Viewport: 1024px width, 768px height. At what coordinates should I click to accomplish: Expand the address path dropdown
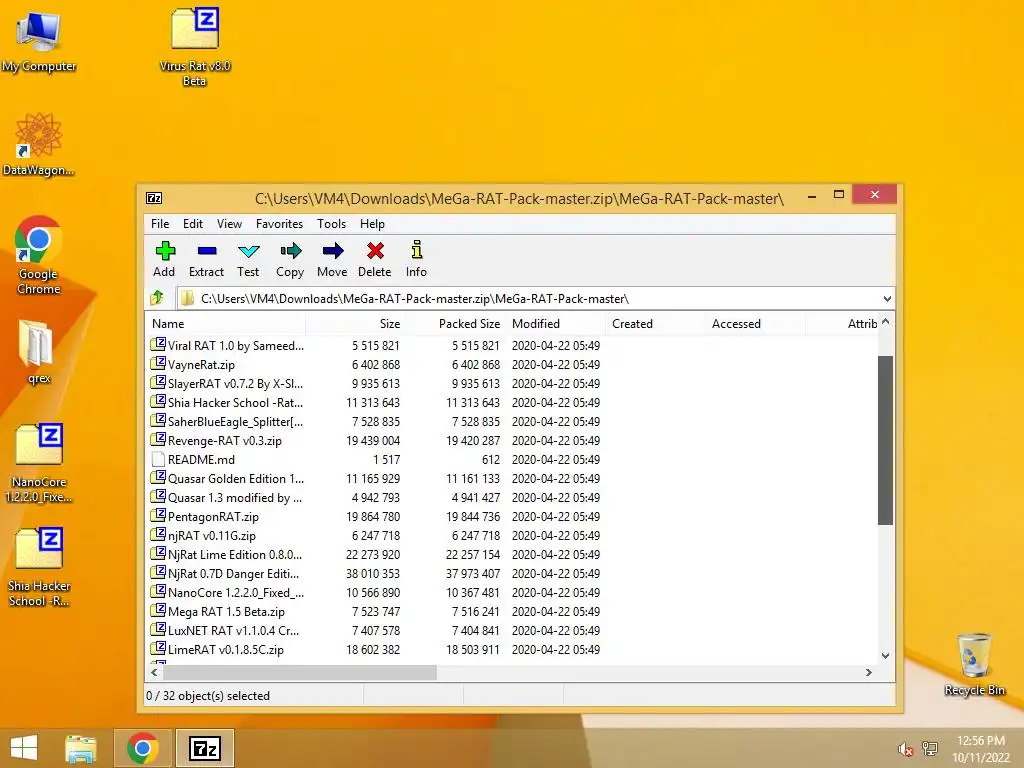887,298
